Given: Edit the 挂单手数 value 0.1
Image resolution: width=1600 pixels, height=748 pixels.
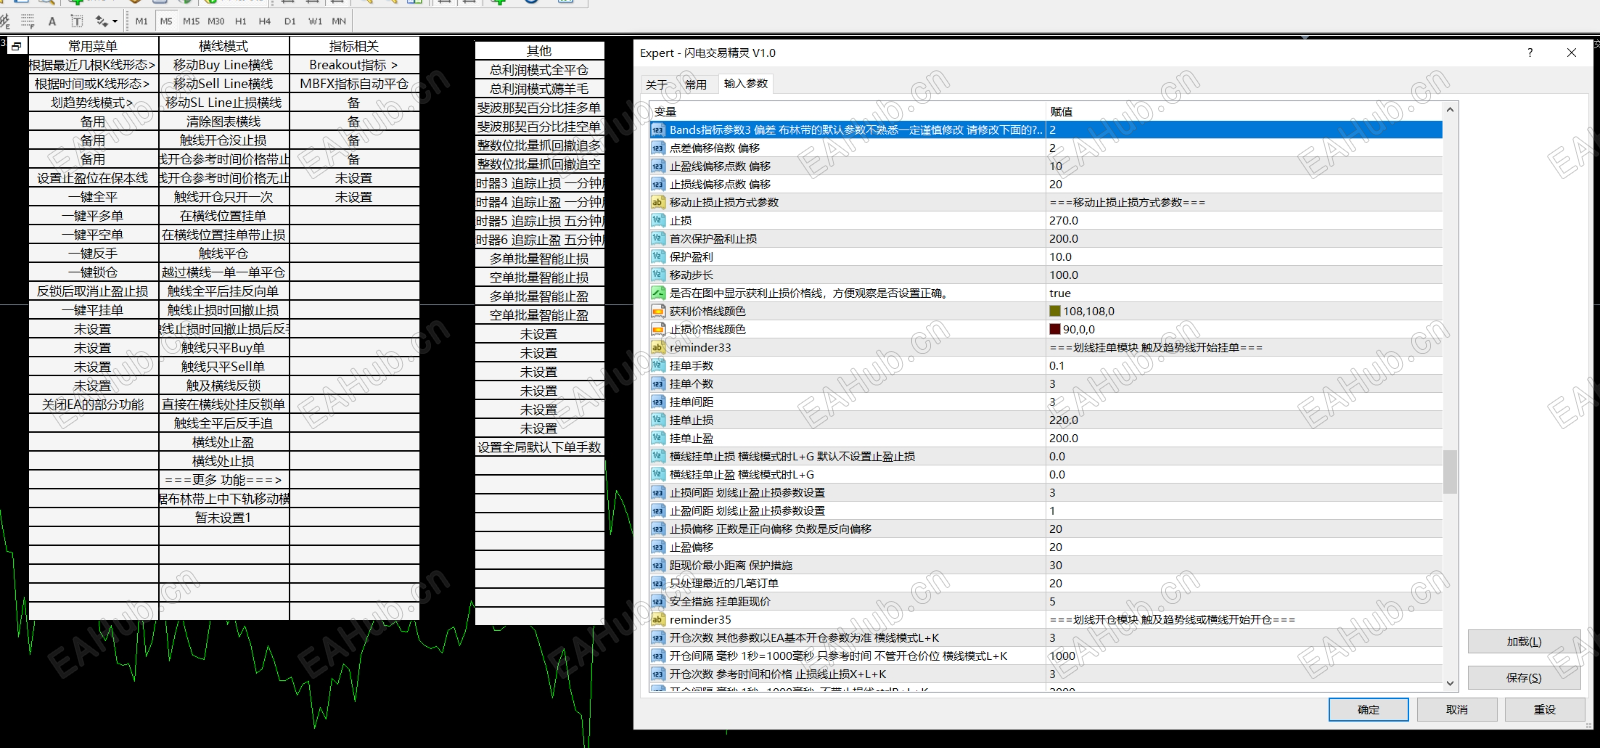Looking at the screenshot, I should 1244,365.
